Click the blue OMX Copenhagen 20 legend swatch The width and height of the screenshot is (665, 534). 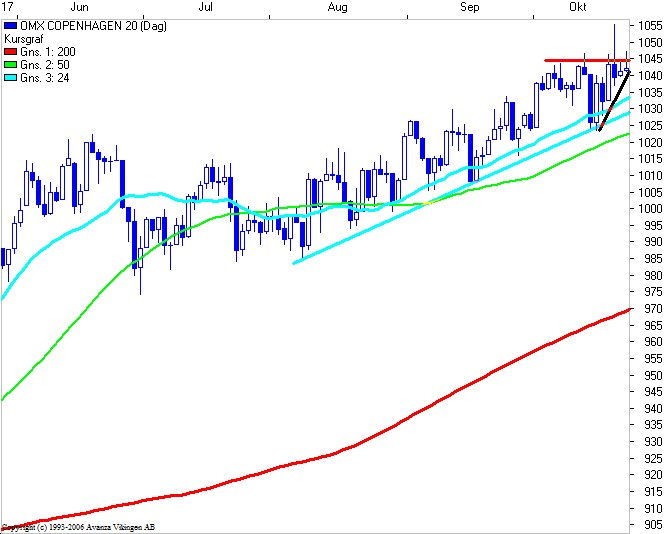point(11,26)
